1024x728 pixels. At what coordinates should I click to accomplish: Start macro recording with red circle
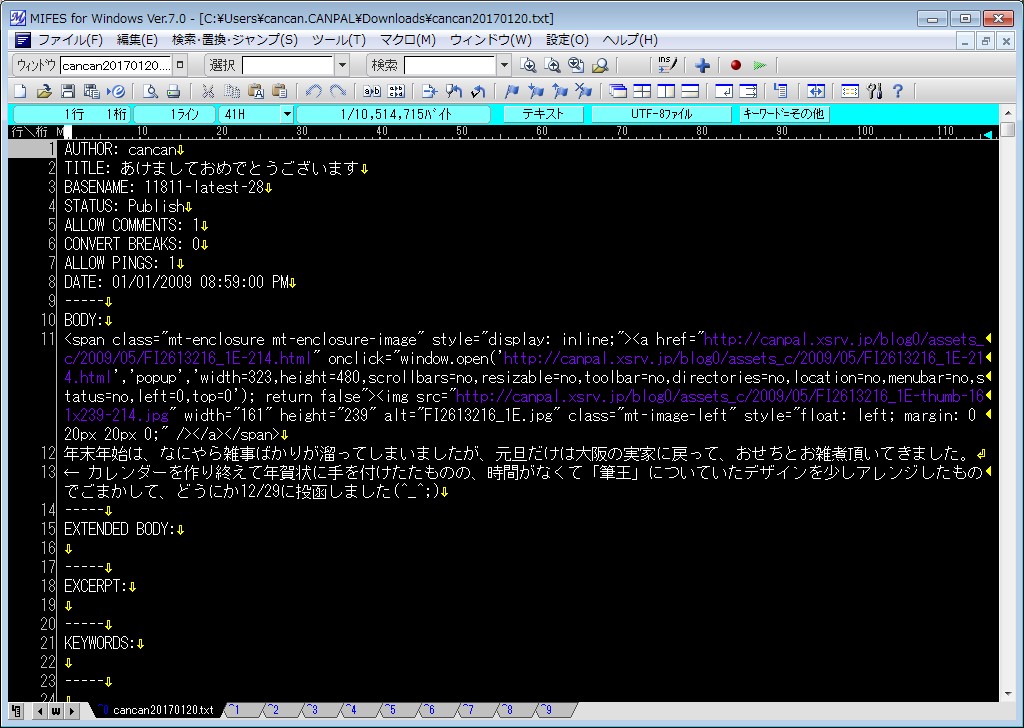(735, 65)
